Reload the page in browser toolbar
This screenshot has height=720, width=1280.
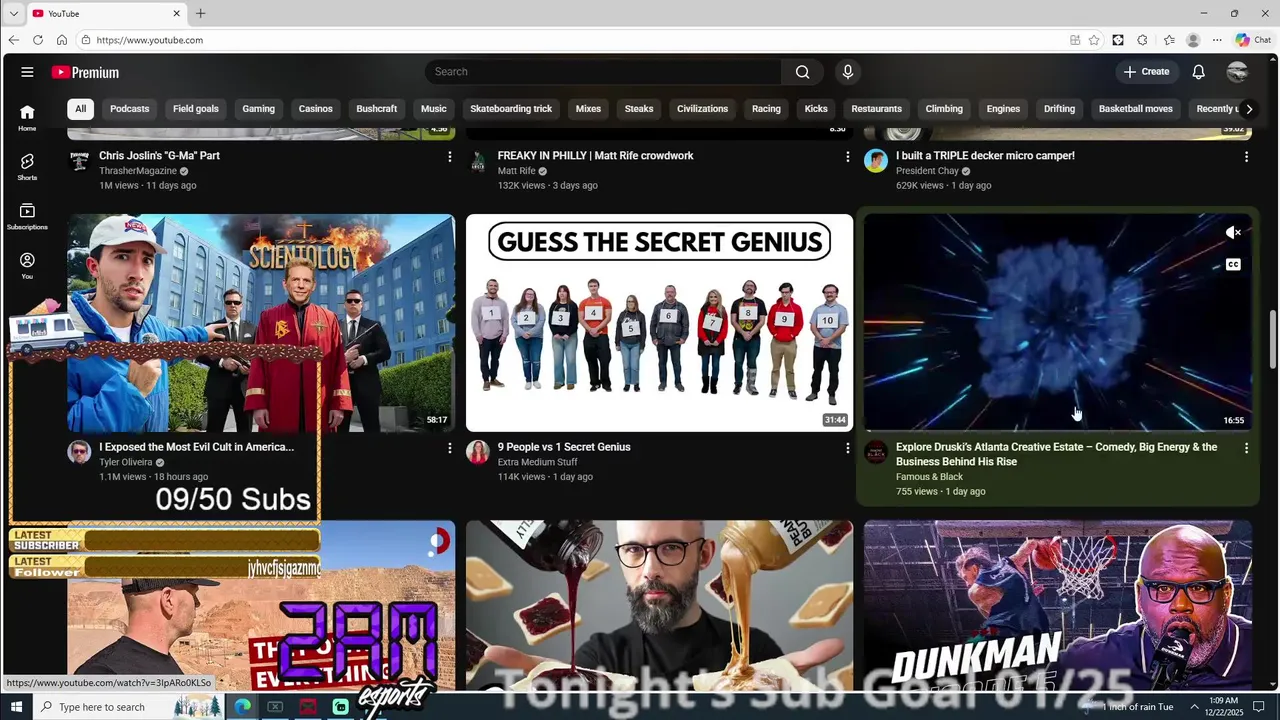coord(37,40)
